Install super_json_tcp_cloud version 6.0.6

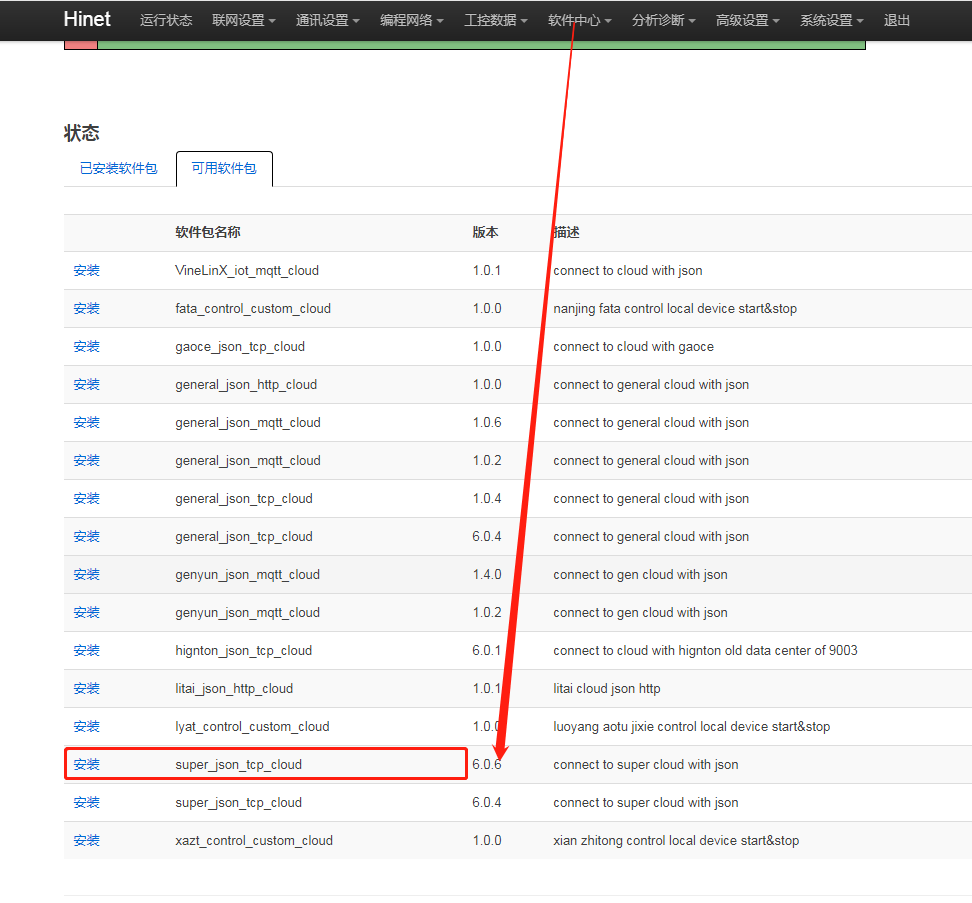click(87, 764)
